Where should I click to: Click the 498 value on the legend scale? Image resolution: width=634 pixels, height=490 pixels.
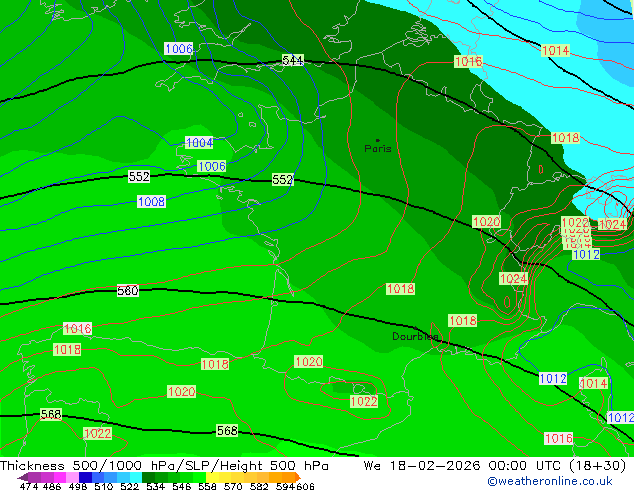click(78, 486)
